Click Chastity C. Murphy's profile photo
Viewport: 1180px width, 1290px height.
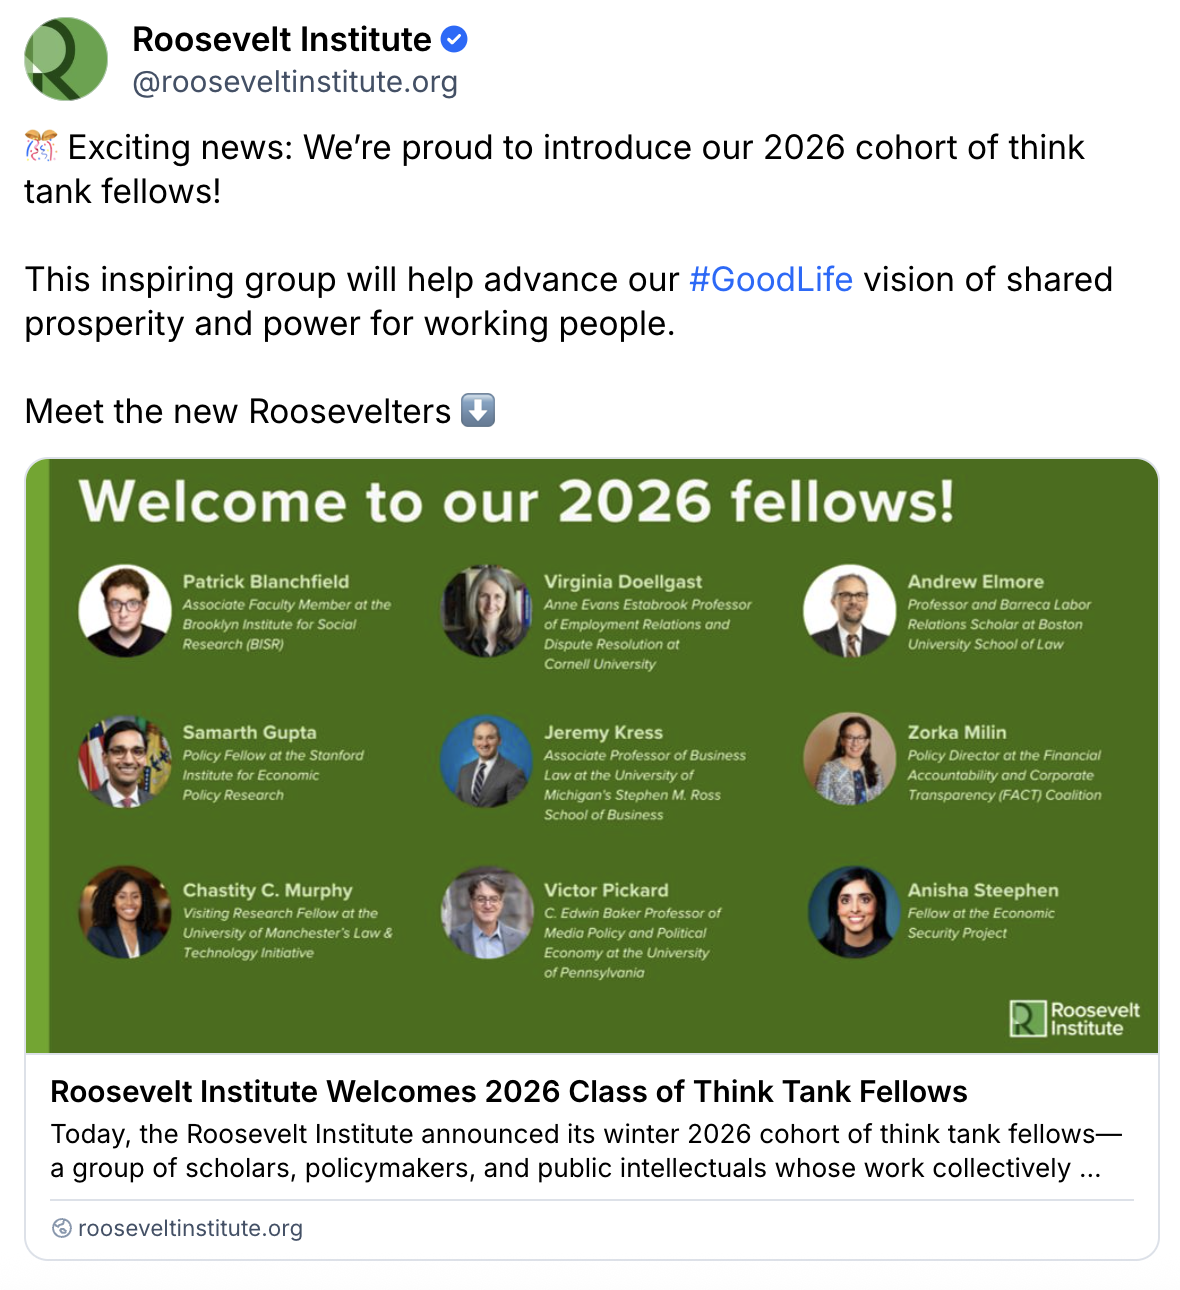(124, 911)
